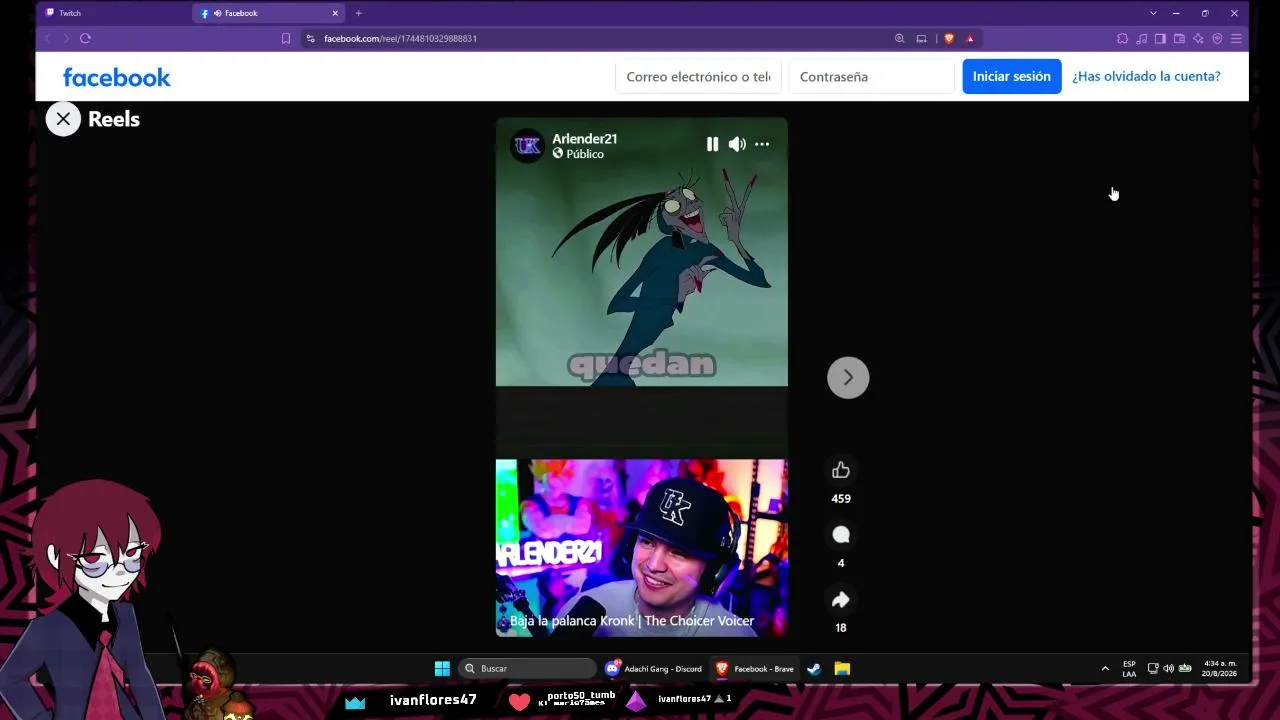Open the browser extensions puzzle icon
This screenshot has width=1280, height=720.
coord(1122,38)
